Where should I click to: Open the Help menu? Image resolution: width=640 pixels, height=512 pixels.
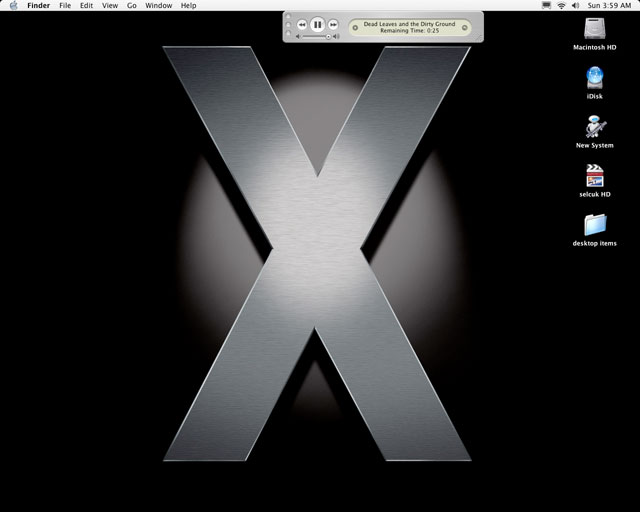point(188,5)
